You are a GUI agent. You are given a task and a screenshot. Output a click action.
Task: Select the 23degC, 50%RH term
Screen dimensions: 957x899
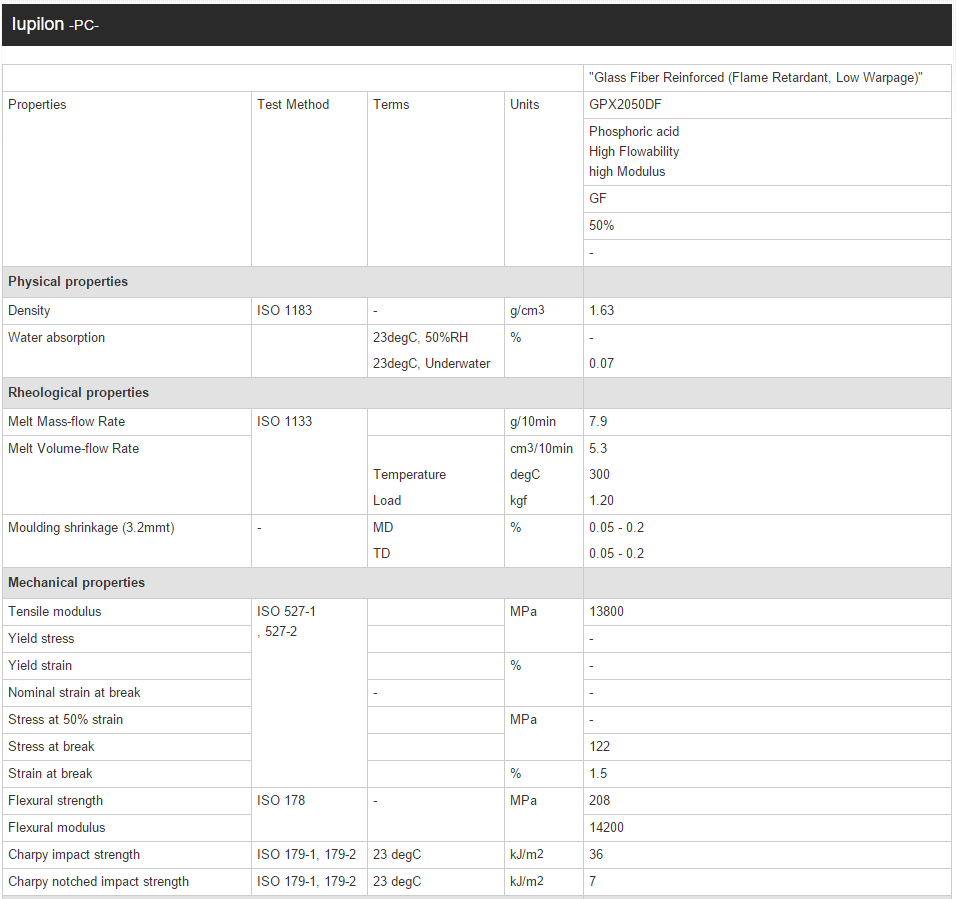[421, 338]
